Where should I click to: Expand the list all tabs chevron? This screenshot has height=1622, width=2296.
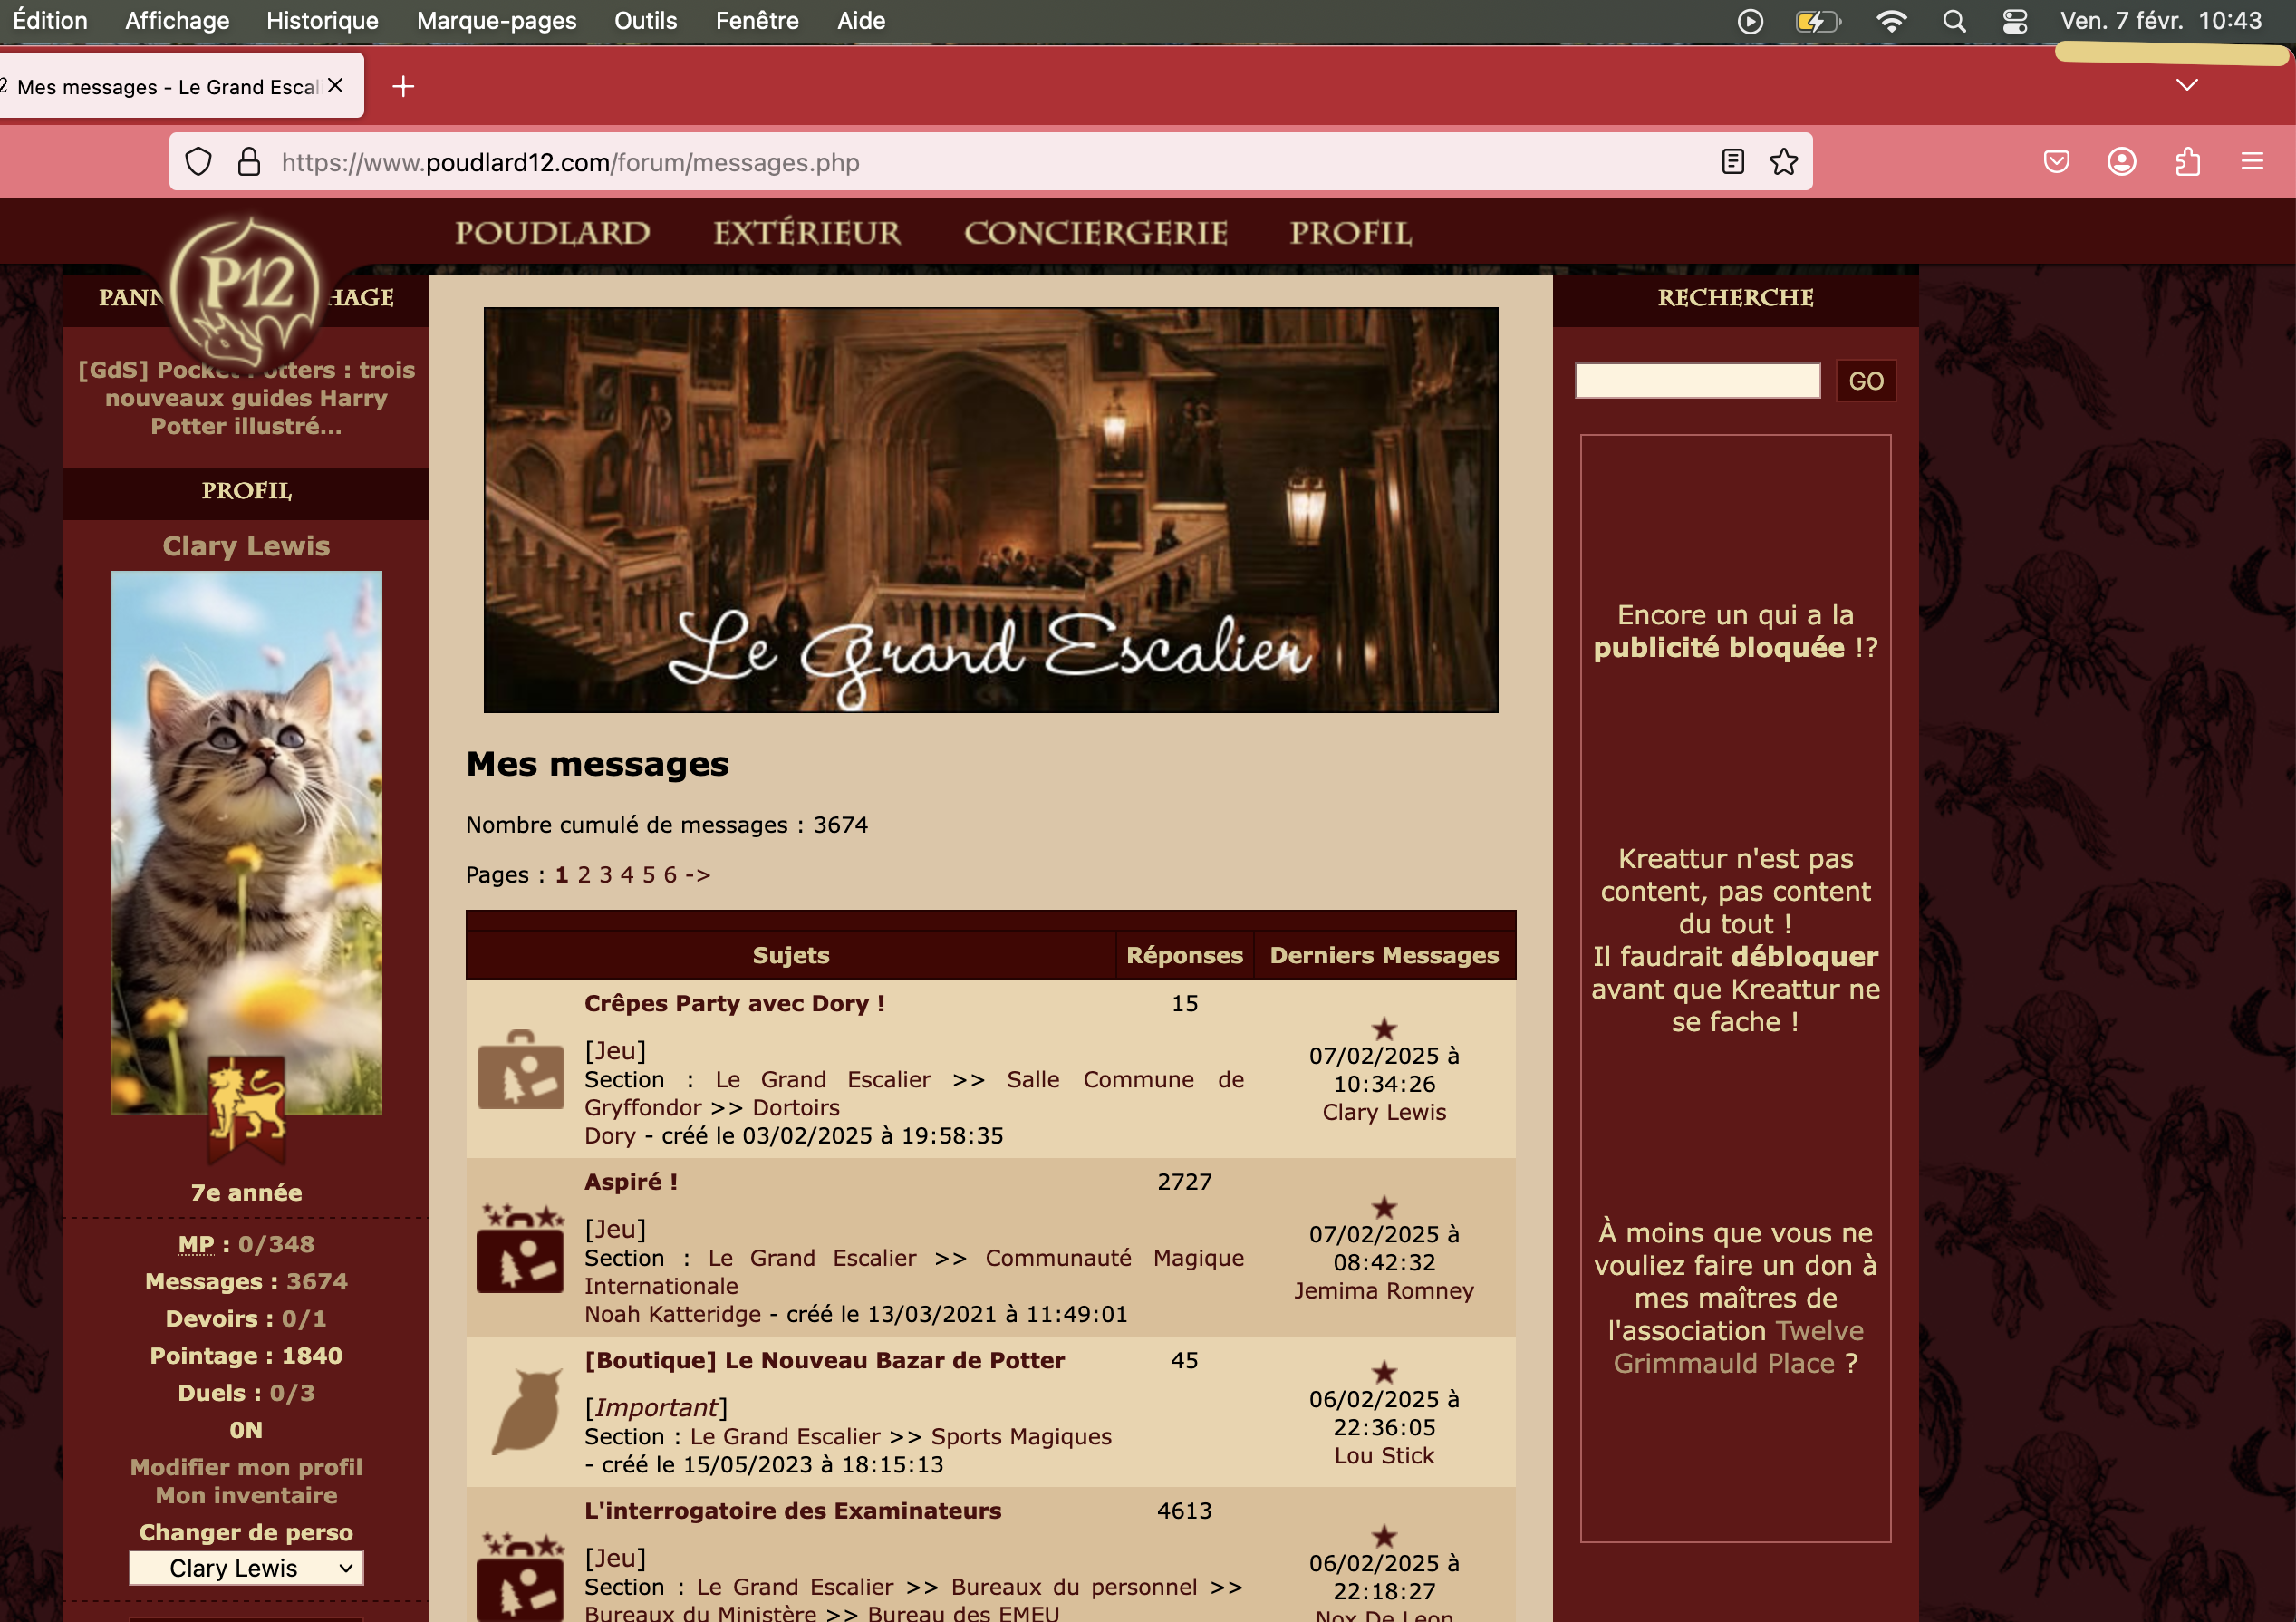2187,85
